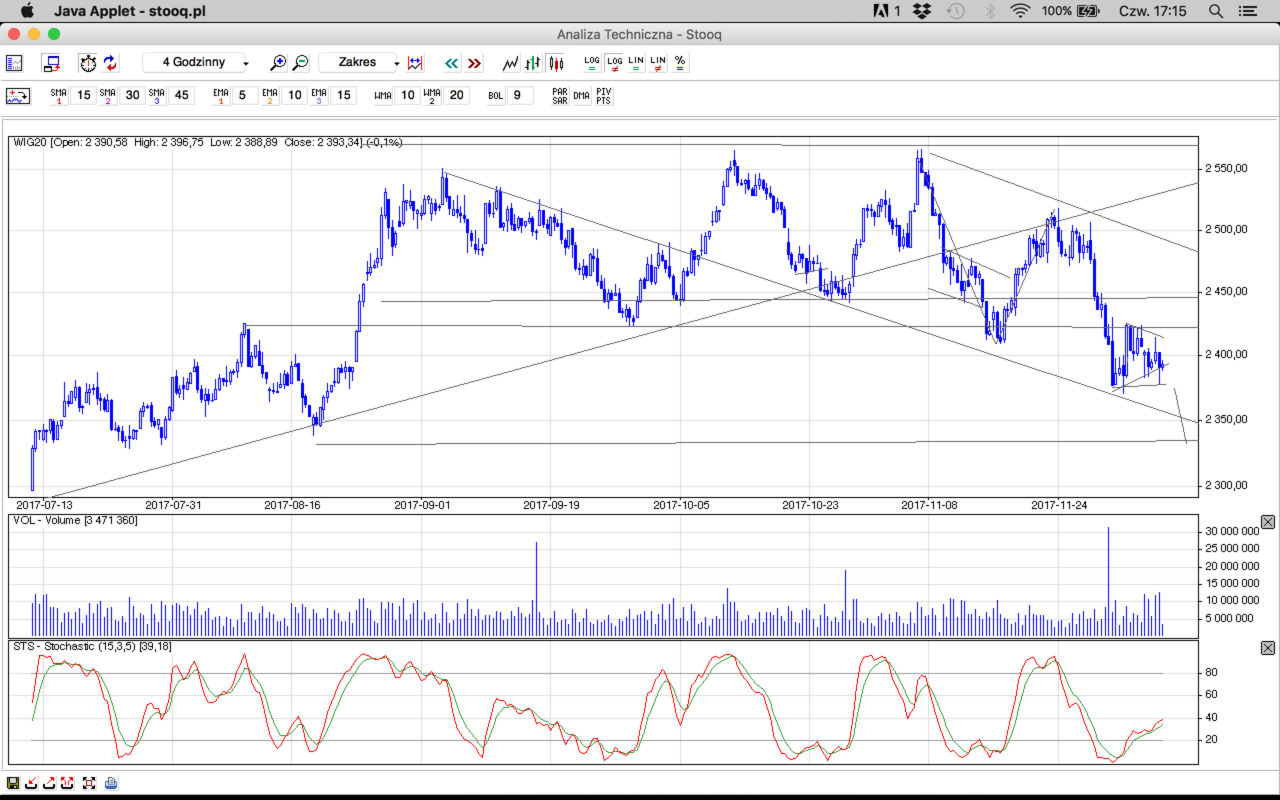The width and height of the screenshot is (1280, 800).
Task: Switch to line chart type
Action: (511, 63)
